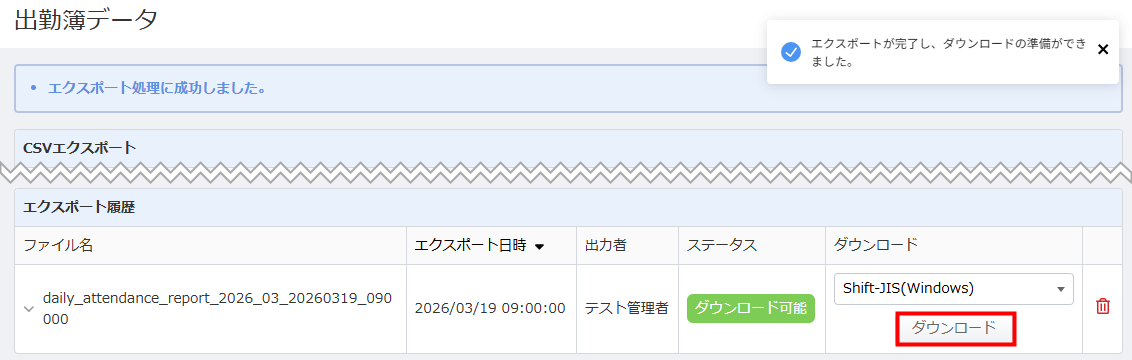Close the export complete notification
The width and height of the screenshot is (1132, 360).
pos(1102,49)
